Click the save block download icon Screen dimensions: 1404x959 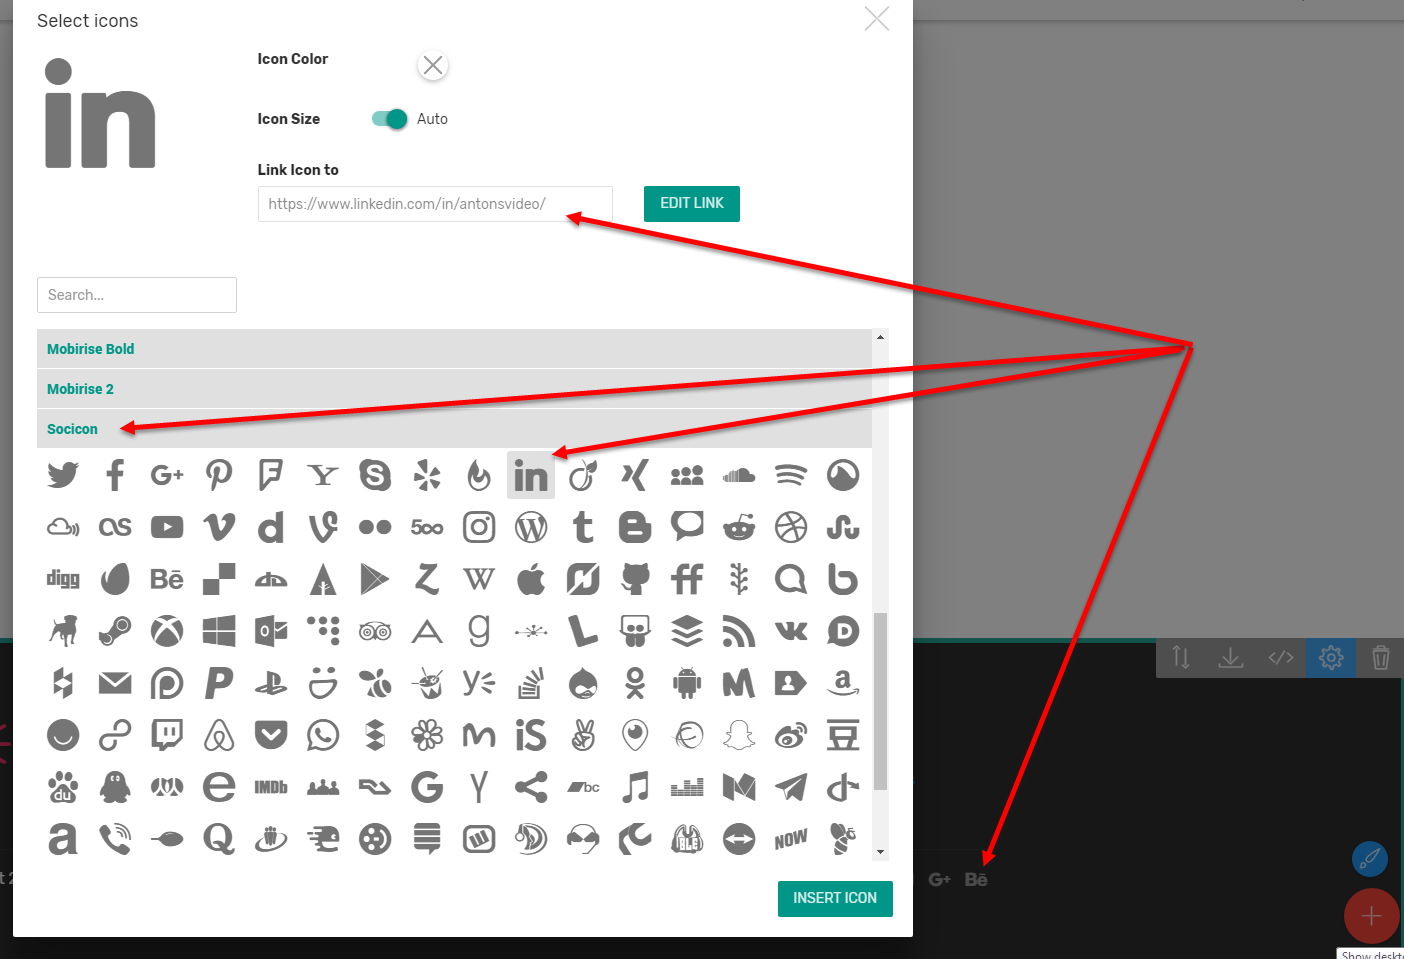coord(1231,658)
